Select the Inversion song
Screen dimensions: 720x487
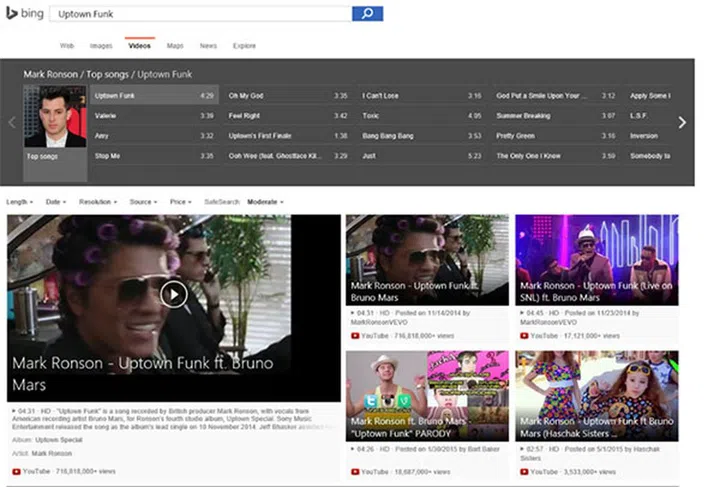point(650,136)
